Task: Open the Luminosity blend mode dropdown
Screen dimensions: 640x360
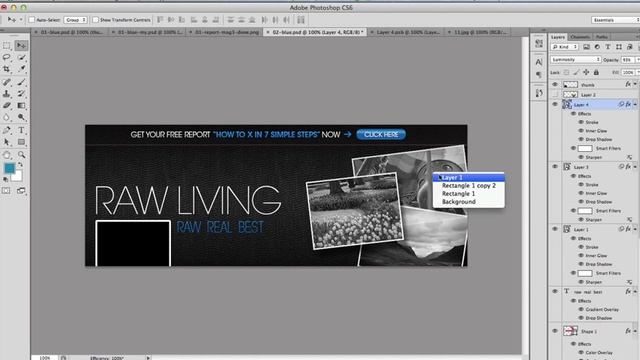Action: click(x=576, y=60)
